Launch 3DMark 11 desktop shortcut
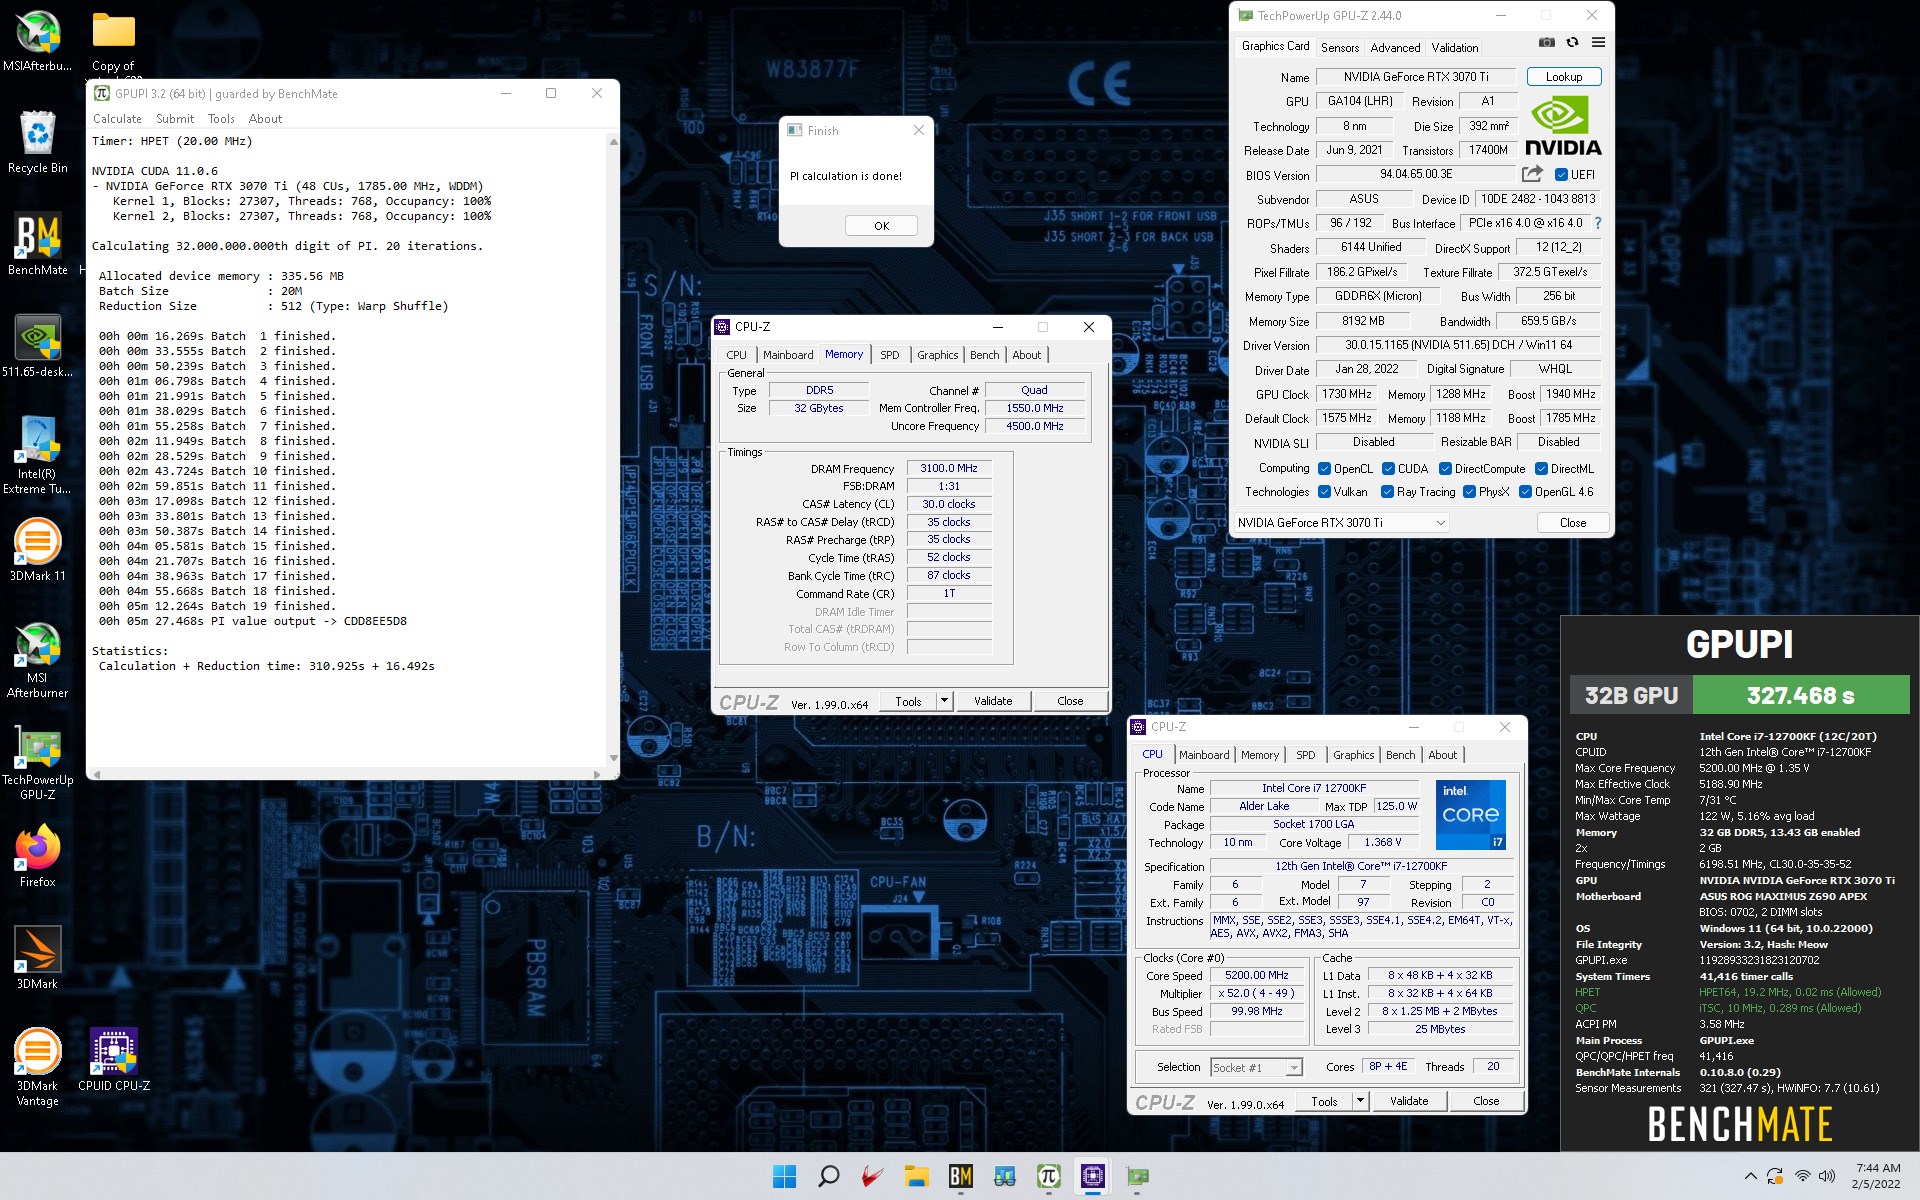The height and width of the screenshot is (1200, 1920). click(x=38, y=550)
